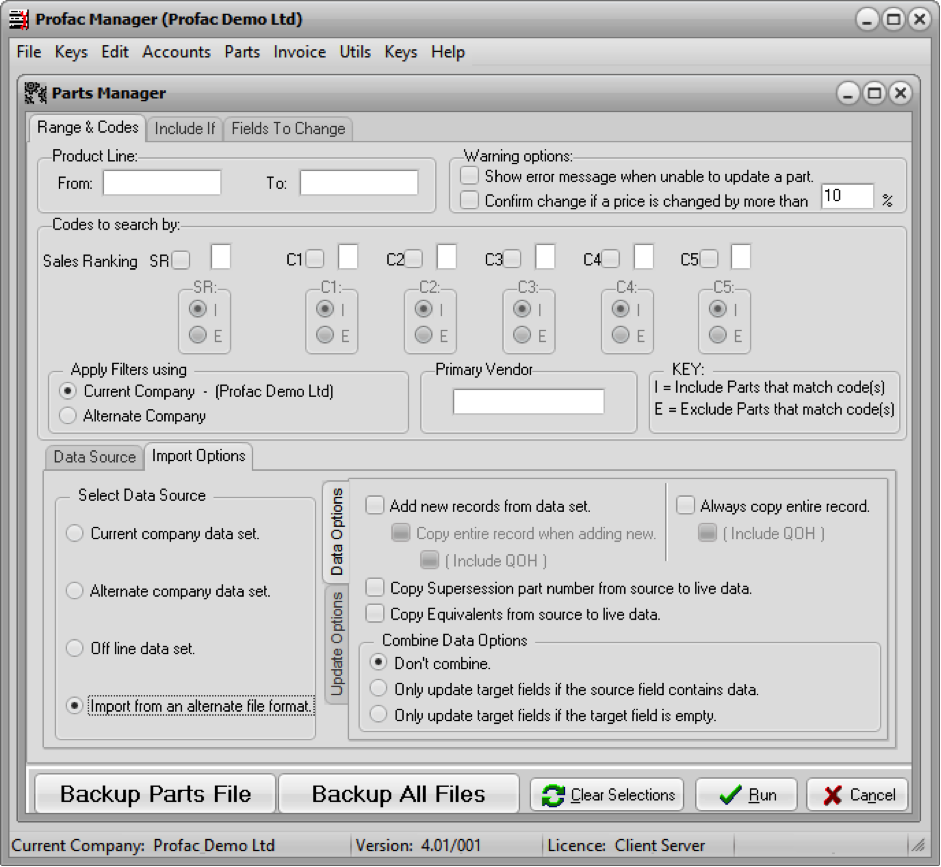
Task: Switch to the Include If tab
Action: click(185, 128)
